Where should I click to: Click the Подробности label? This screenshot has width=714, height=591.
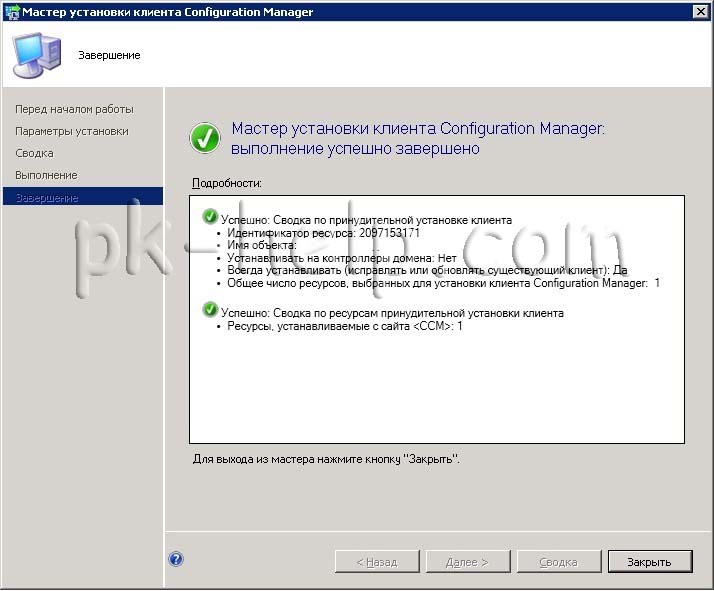(227, 183)
